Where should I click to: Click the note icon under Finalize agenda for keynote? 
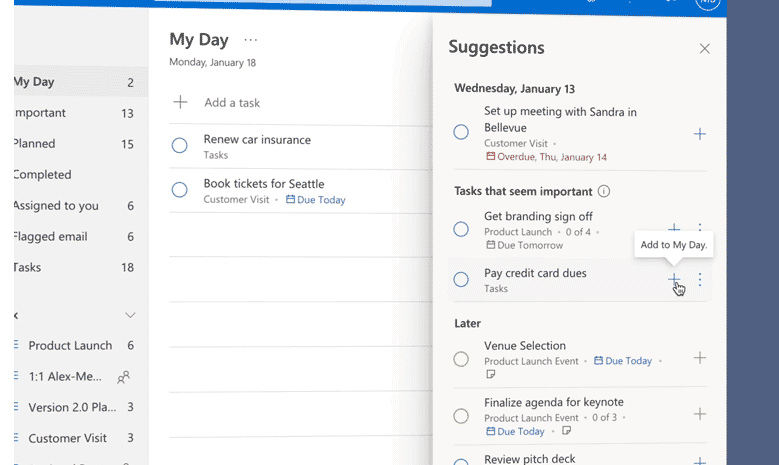pos(566,431)
